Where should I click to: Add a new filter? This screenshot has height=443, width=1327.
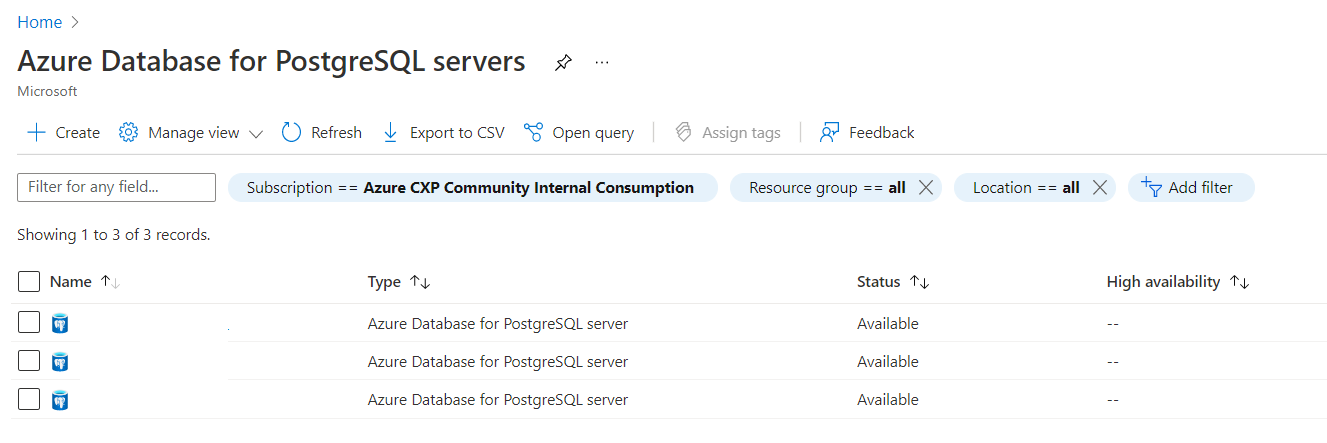pyautogui.click(x=1191, y=187)
